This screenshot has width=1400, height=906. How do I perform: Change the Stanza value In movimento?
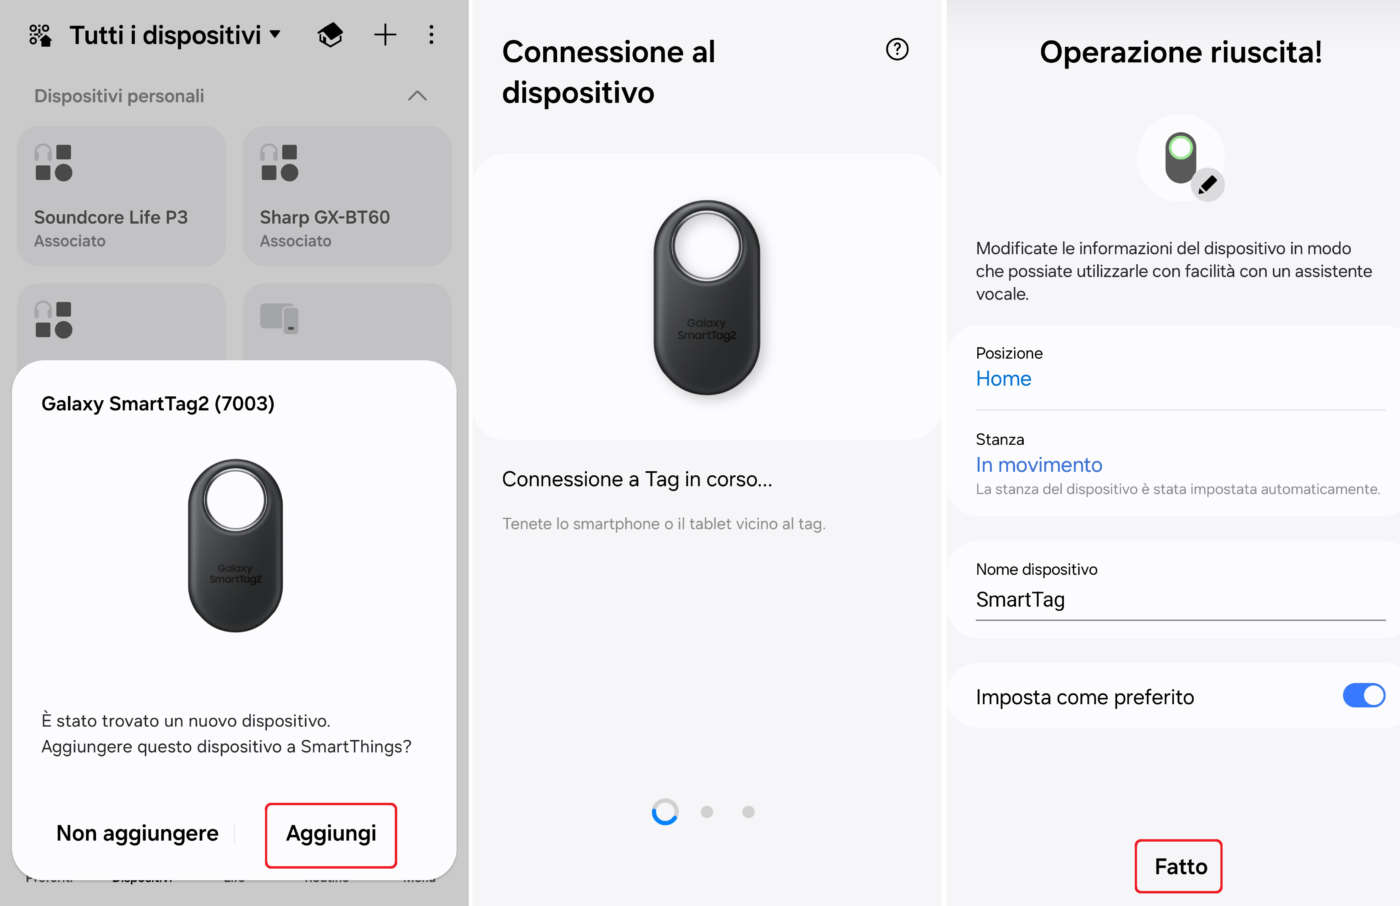[1038, 465]
